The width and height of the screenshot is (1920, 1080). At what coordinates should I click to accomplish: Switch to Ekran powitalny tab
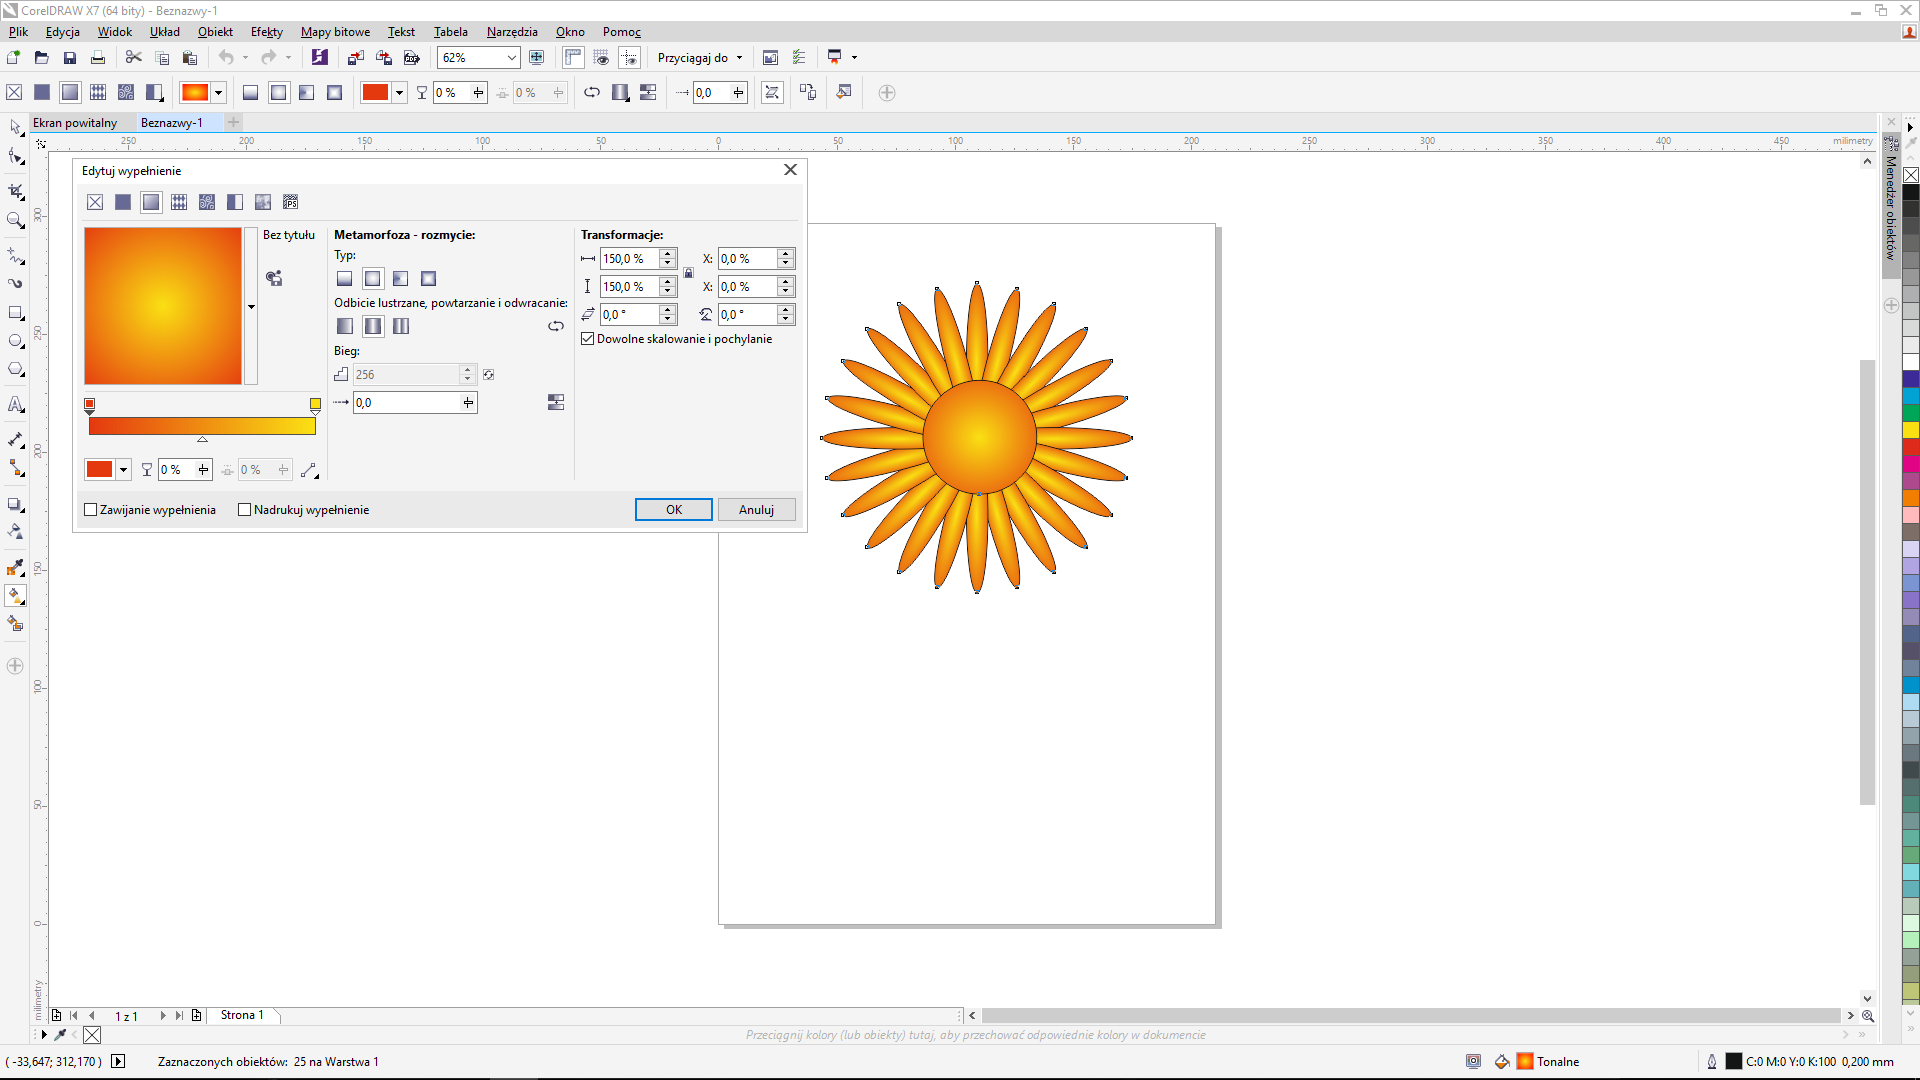75,123
